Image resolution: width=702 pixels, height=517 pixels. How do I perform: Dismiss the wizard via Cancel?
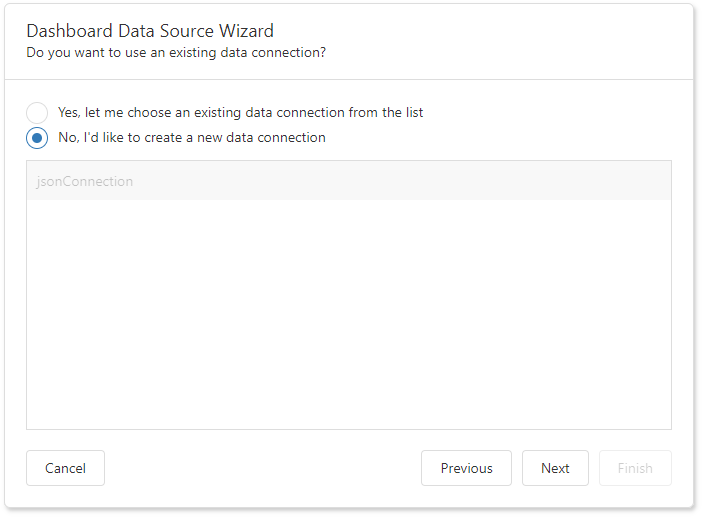point(65,468)
